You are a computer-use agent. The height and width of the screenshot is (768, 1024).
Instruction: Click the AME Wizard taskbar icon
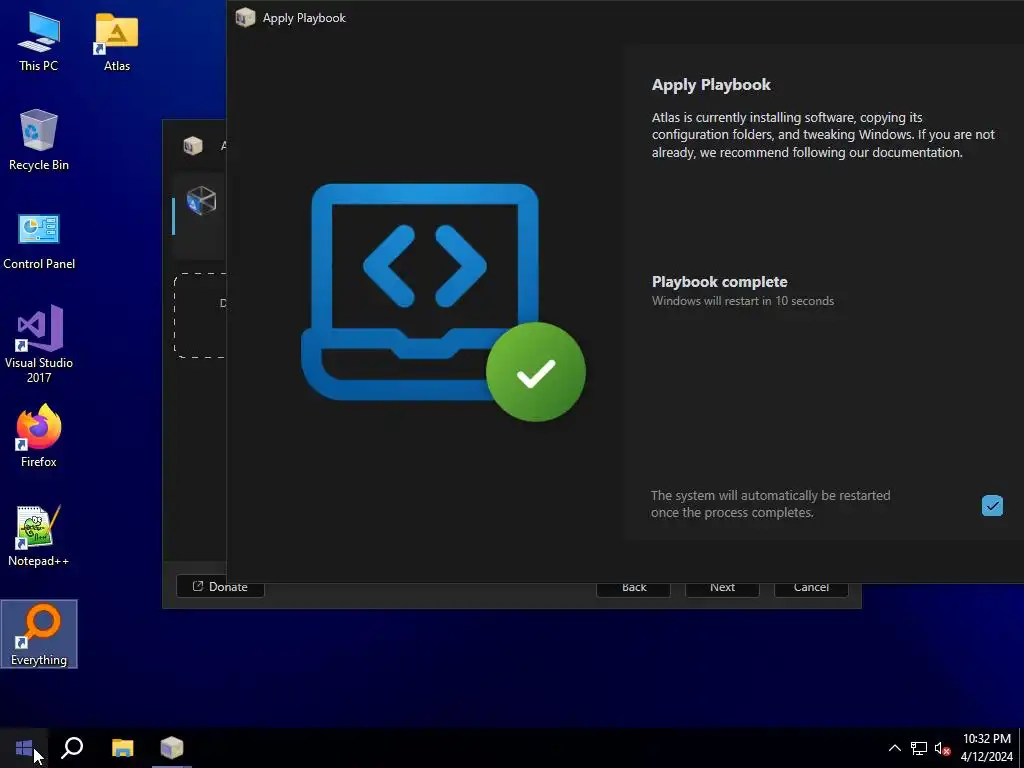tap(172, 748)
